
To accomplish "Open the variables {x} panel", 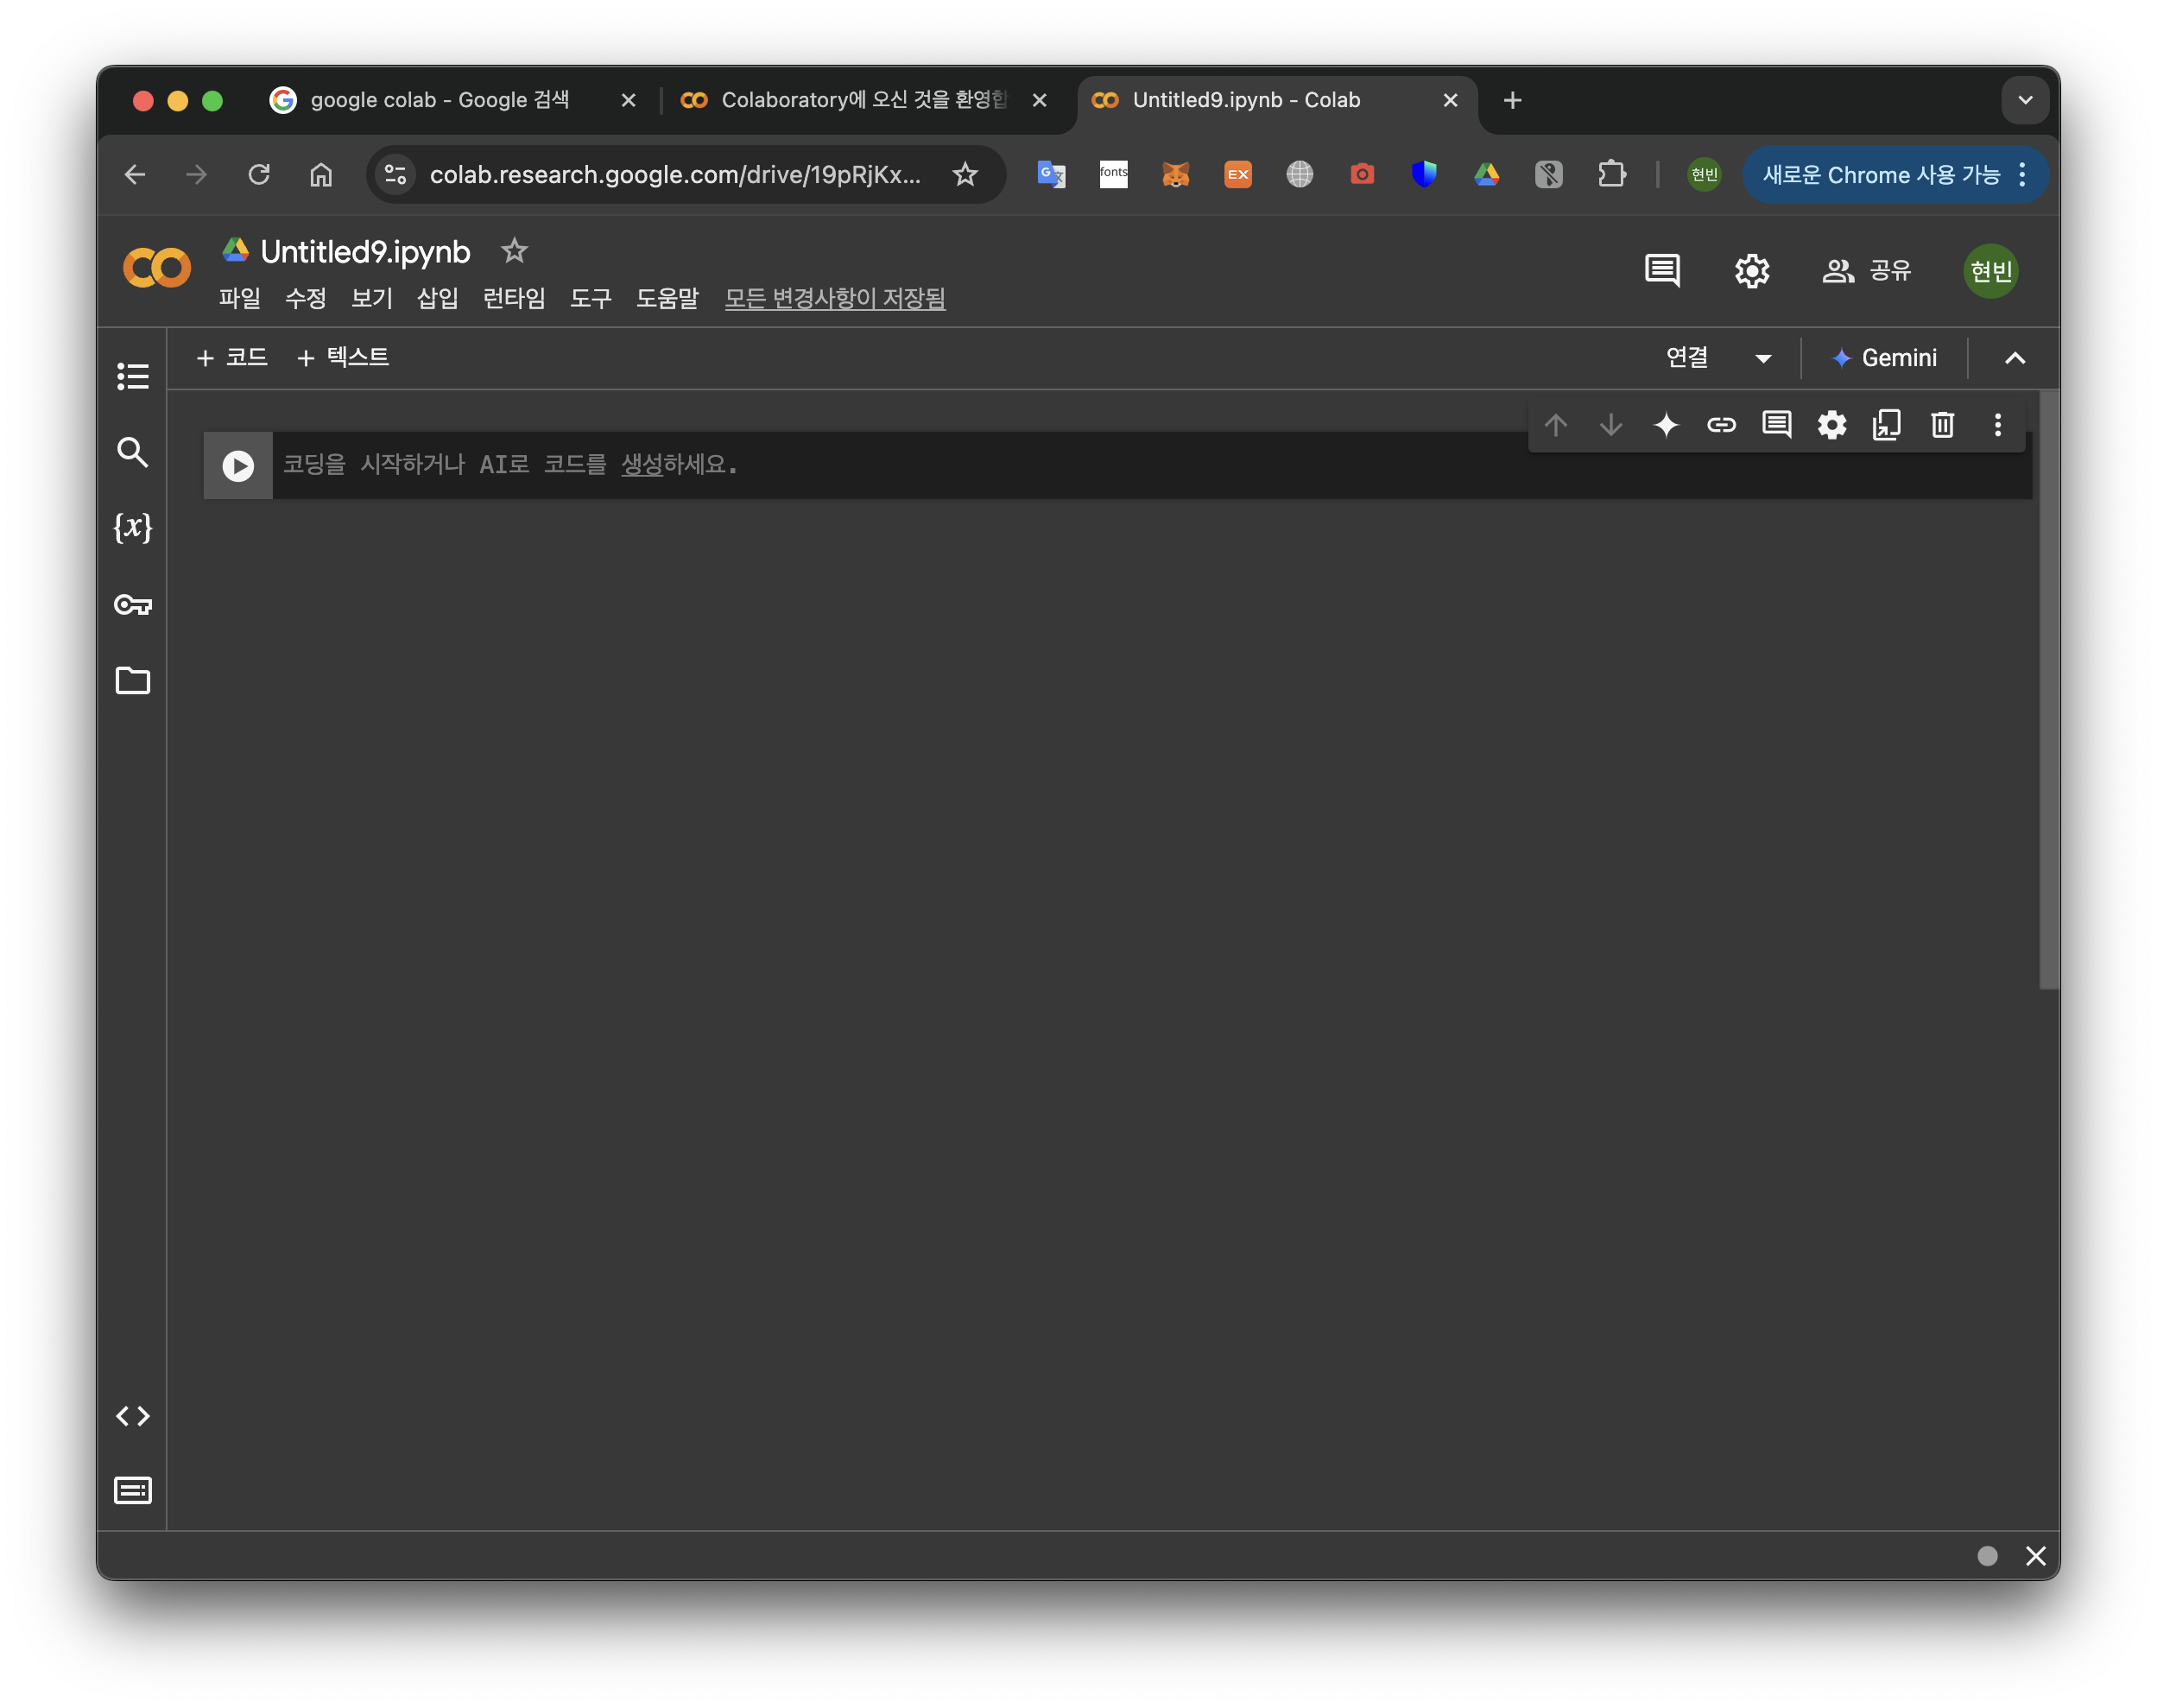I will pyautogui.click(x=133, y=527).
